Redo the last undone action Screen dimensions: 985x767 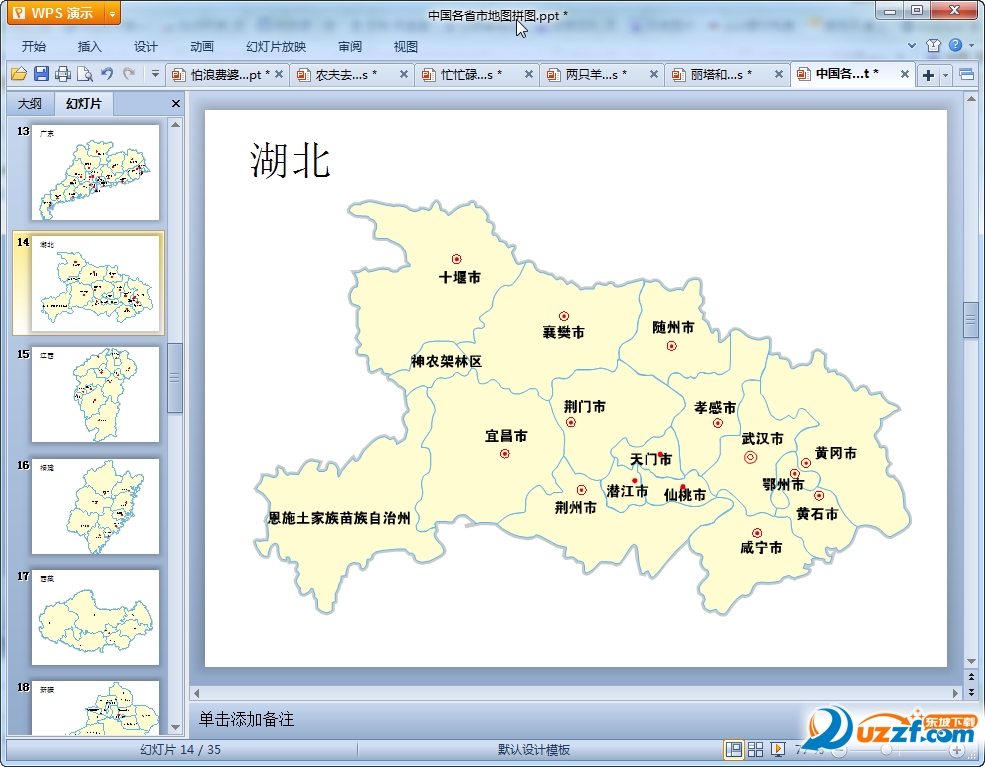(x=129, y=74)
